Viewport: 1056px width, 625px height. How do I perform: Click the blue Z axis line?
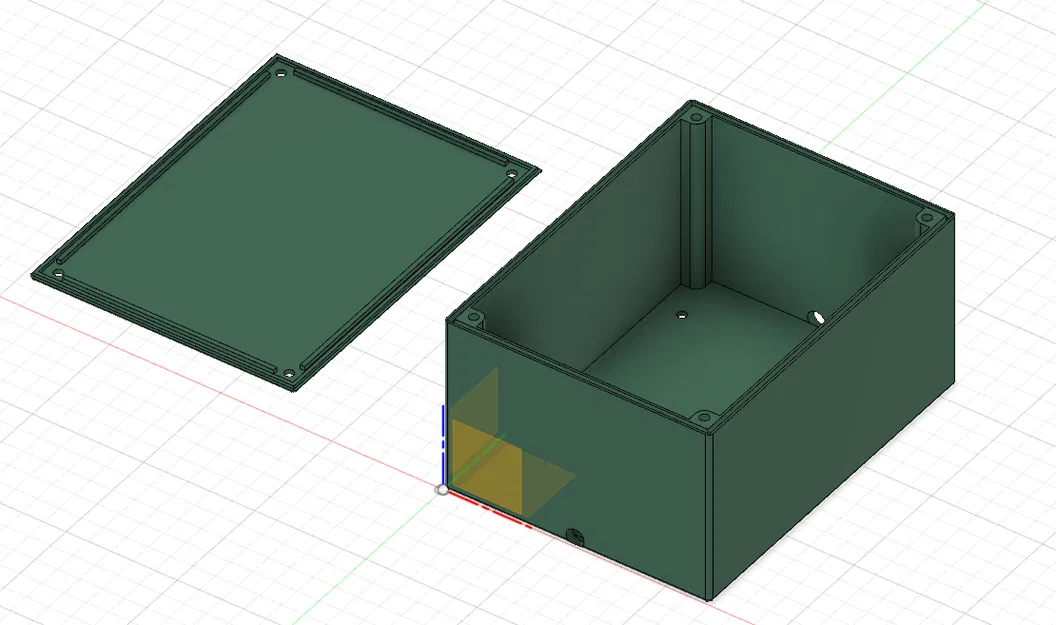(x=443, y=430)
